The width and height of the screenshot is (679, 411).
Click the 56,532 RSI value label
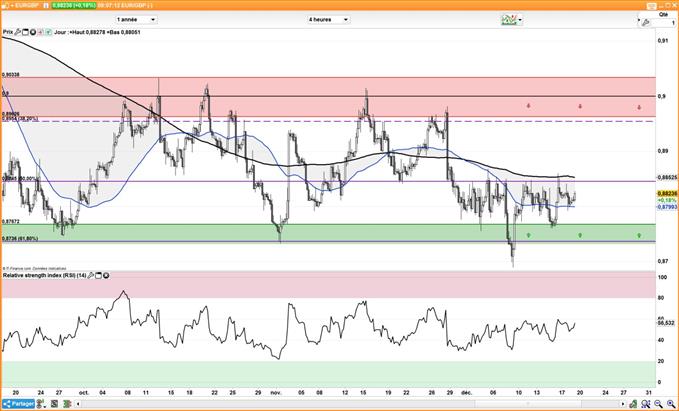pyautogui.click(x=666, y=323)
